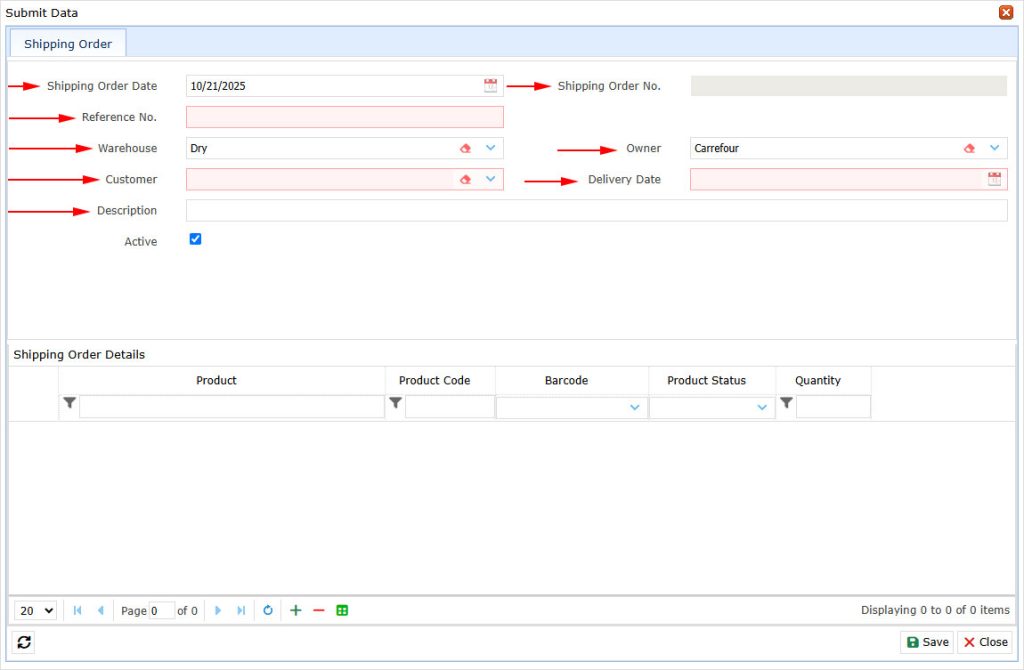This screenshot has width=1024, height=670.
Task: Remove row using the red minus icon
Action: (319, 610)
